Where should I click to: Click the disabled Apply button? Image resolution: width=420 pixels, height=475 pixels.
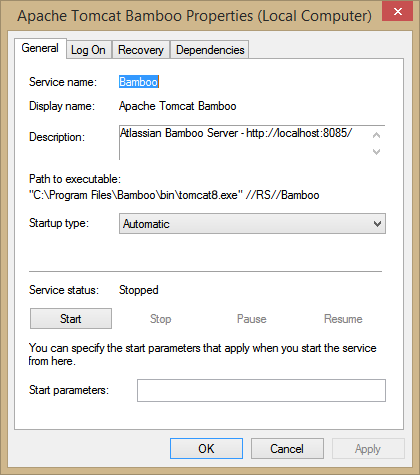click(x=368, y=449)
